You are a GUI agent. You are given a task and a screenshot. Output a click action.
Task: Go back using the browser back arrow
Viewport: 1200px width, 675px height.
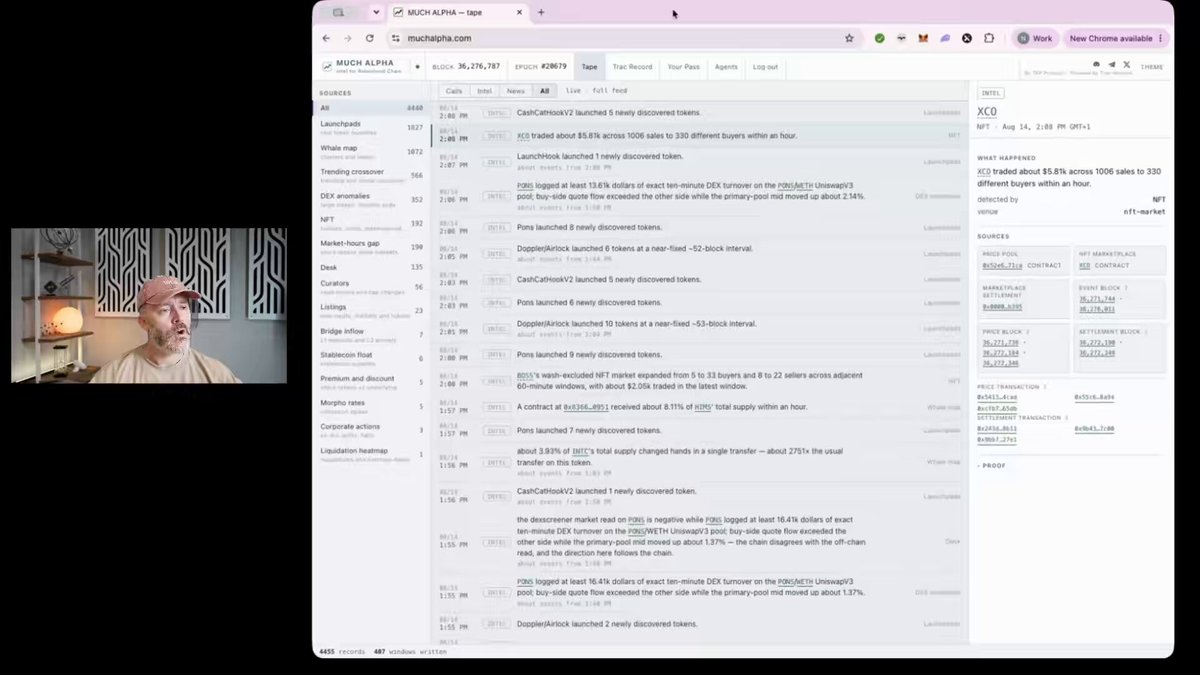pos(326,38)
